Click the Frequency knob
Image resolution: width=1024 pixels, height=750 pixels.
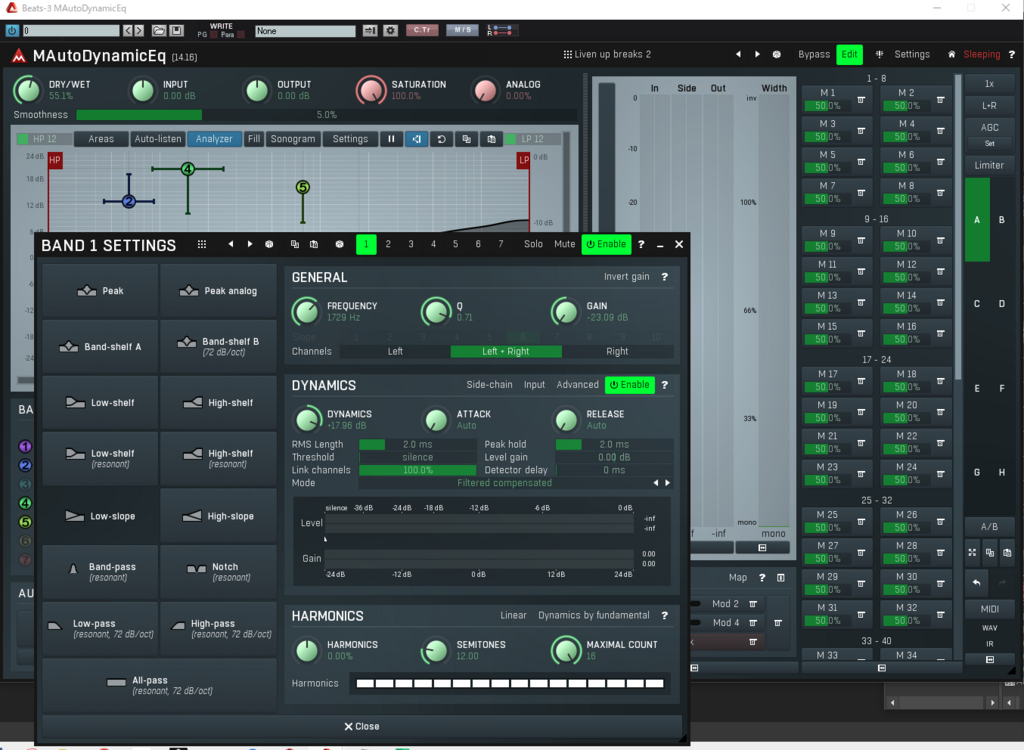306,312
